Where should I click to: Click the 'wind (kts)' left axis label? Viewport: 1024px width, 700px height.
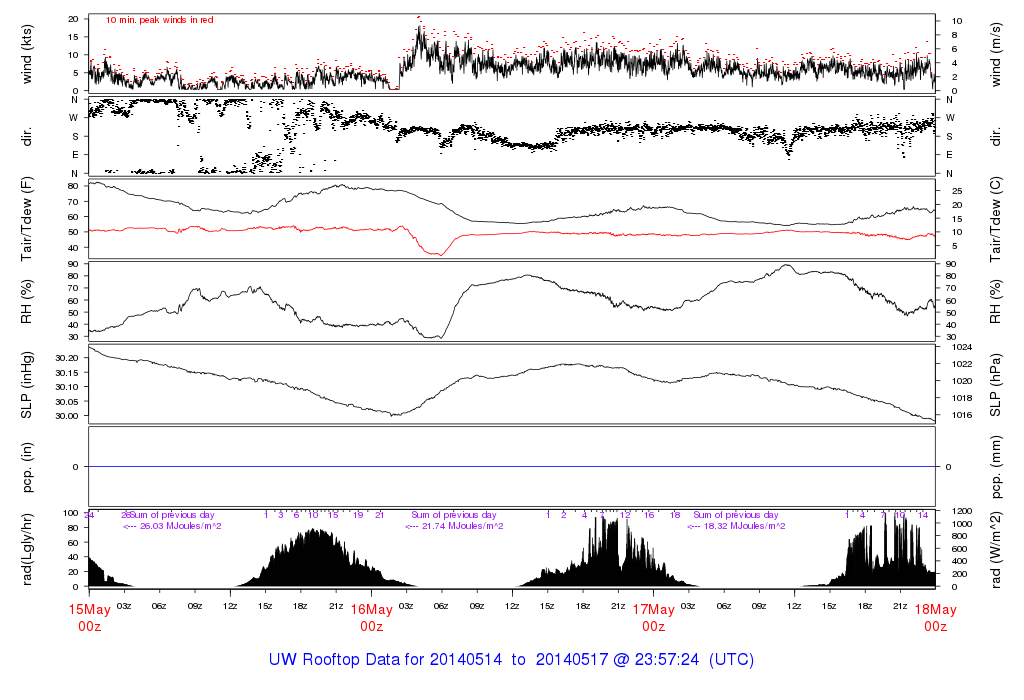tap(27, 54)
